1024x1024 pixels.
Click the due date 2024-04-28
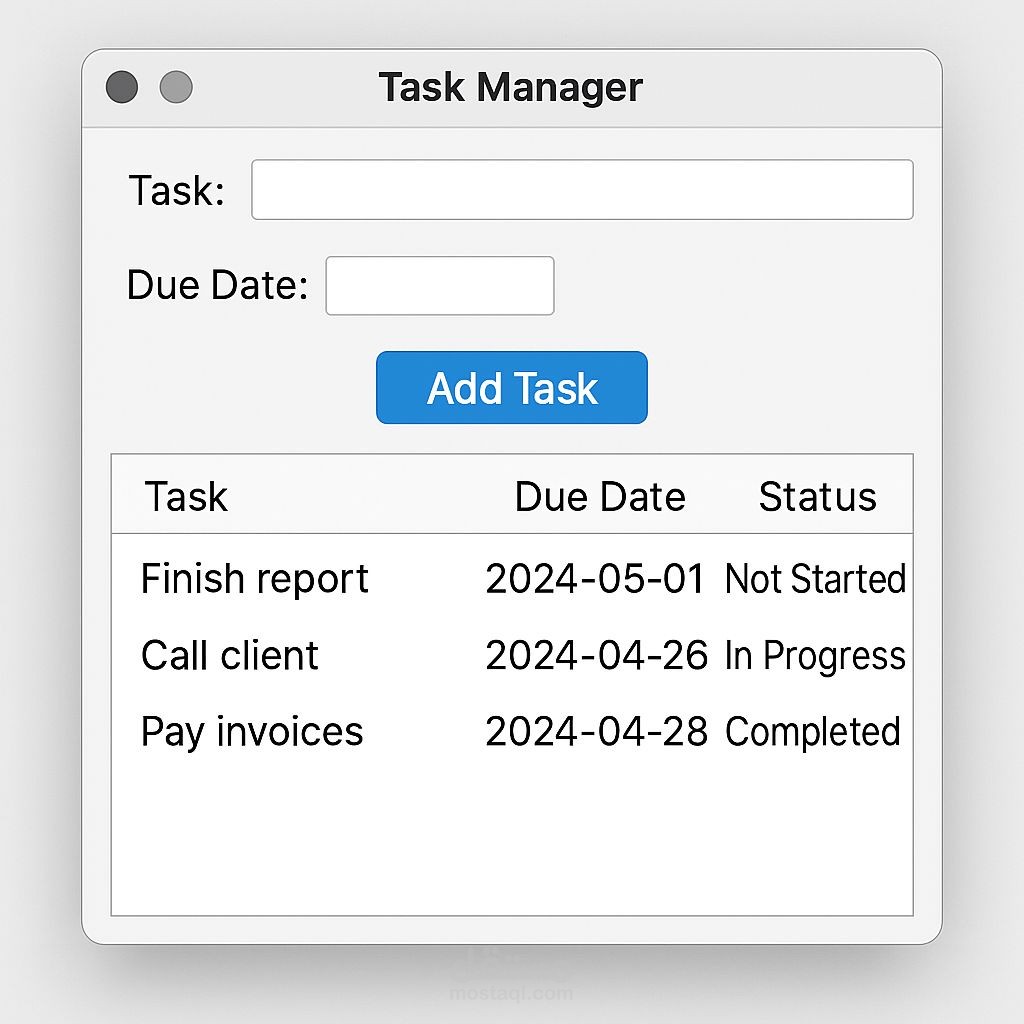pyautogui.click(x=597, y=732)
